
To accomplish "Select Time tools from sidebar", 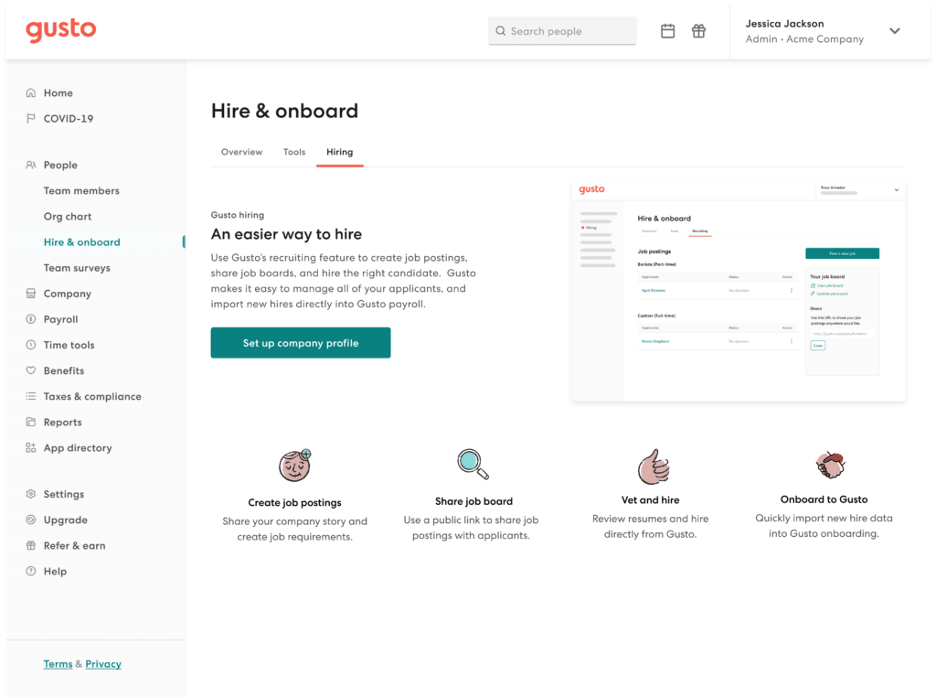I will click(x=73, y=345).
